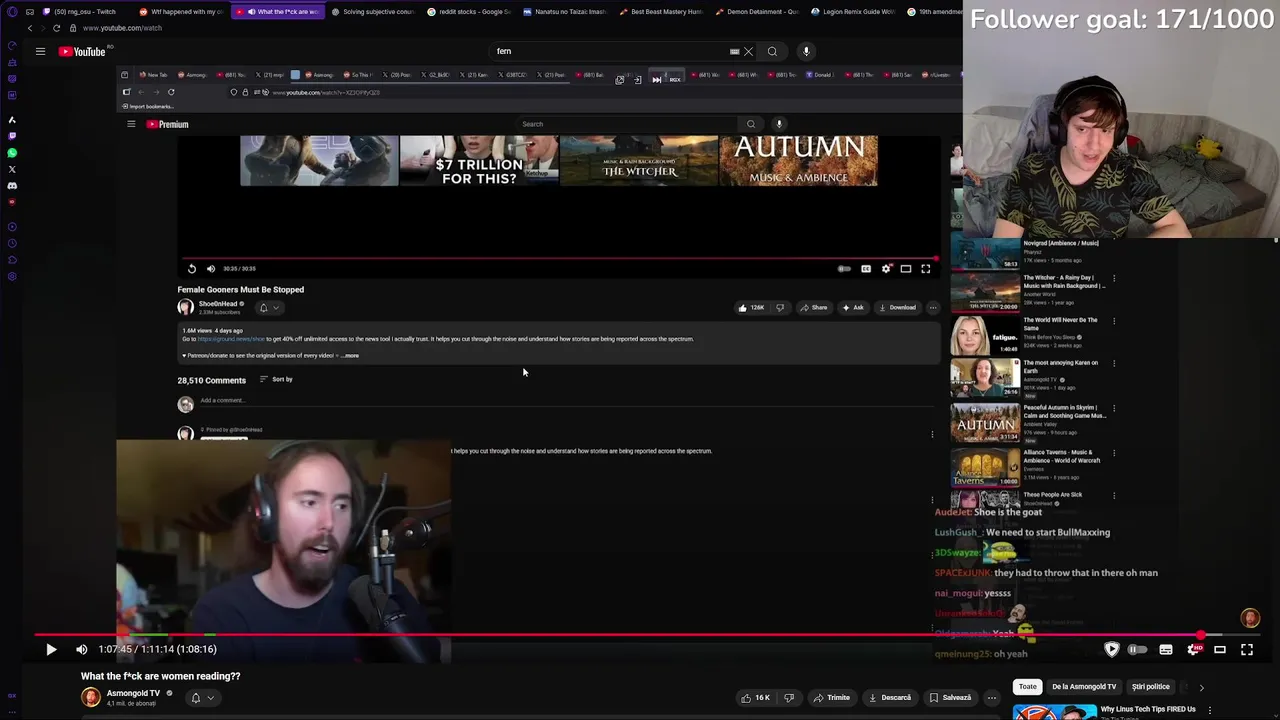Select the Știri politice chip
Screen dimensions: 1280x720
pos(1150,687)
